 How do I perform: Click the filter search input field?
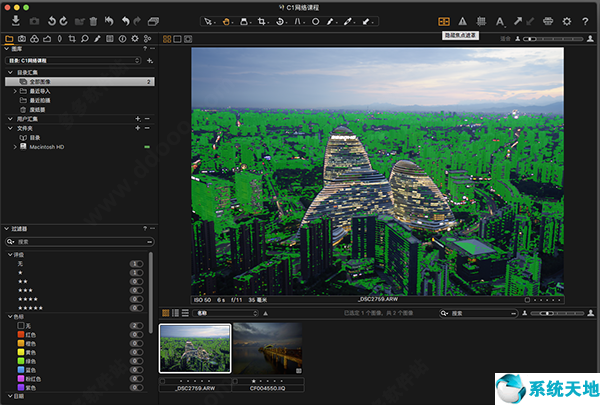coord(78,241)
